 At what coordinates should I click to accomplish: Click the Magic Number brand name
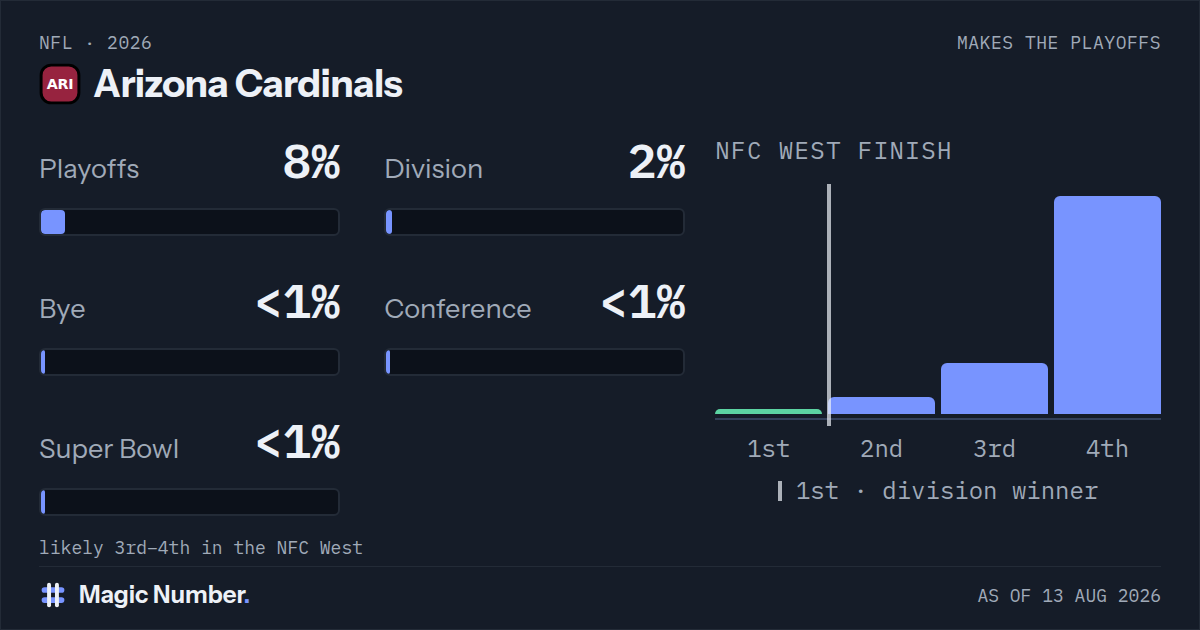[x=164, y=595]
